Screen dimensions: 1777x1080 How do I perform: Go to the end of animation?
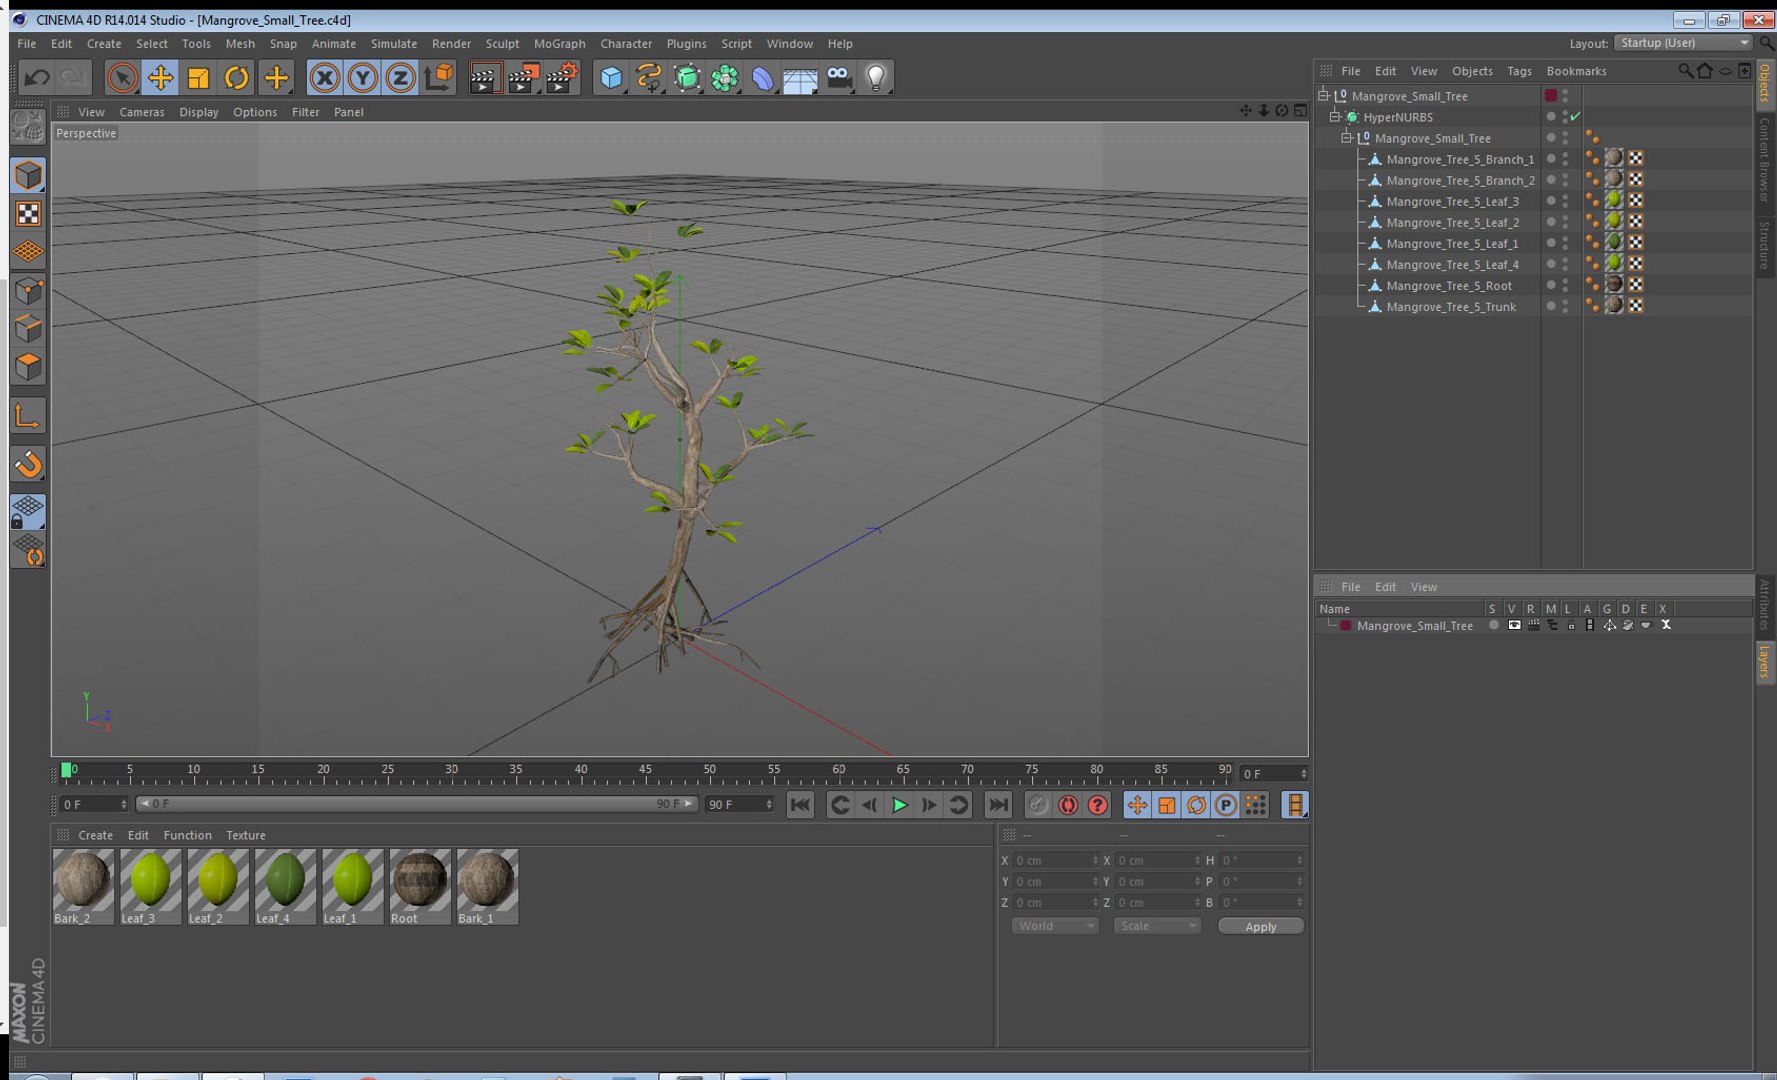point(998,805)
